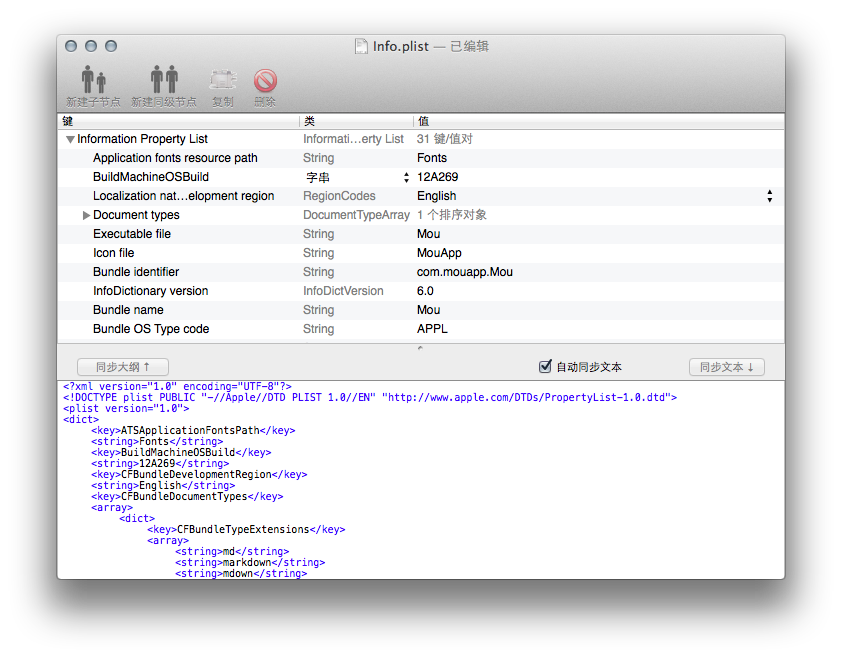This screenshot has width=842, height=658.
Task: Collapse the Information Property List root node
Action: 70,139
